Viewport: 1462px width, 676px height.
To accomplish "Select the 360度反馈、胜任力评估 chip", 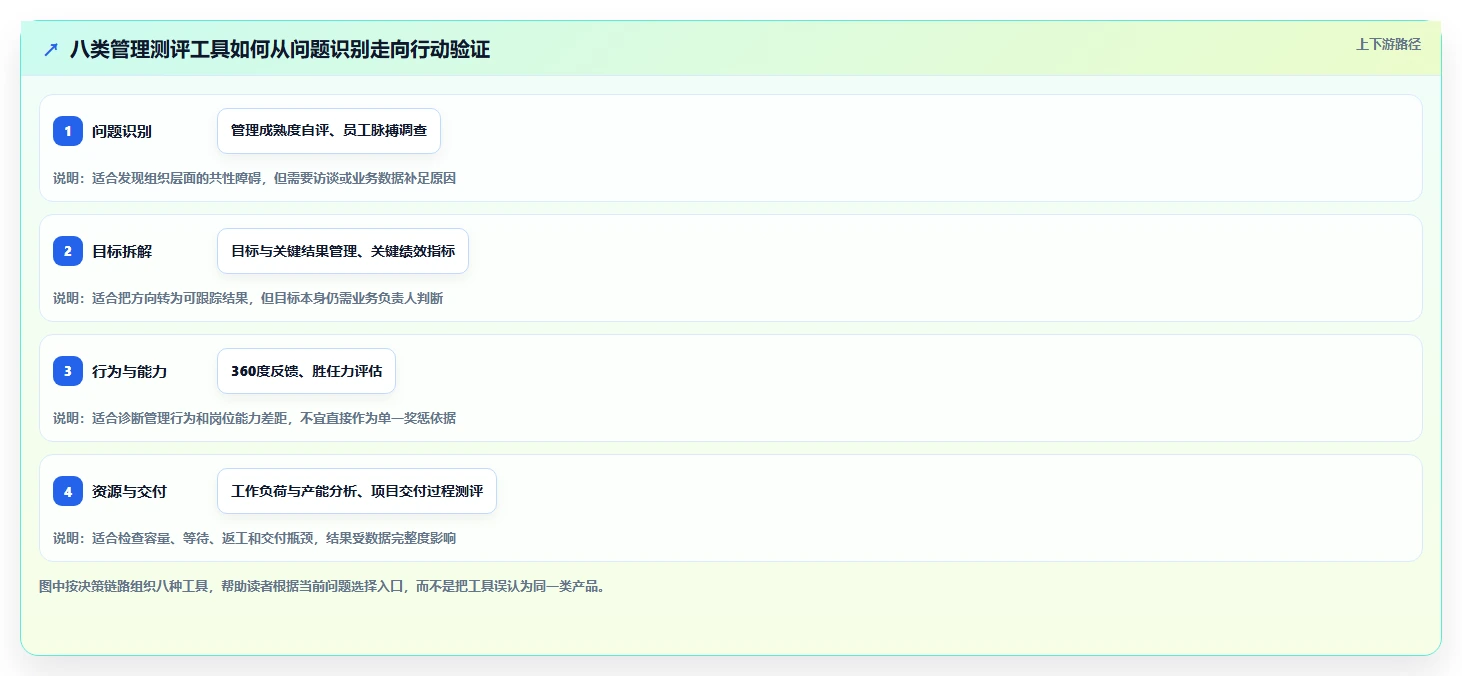I will point(306,371).
